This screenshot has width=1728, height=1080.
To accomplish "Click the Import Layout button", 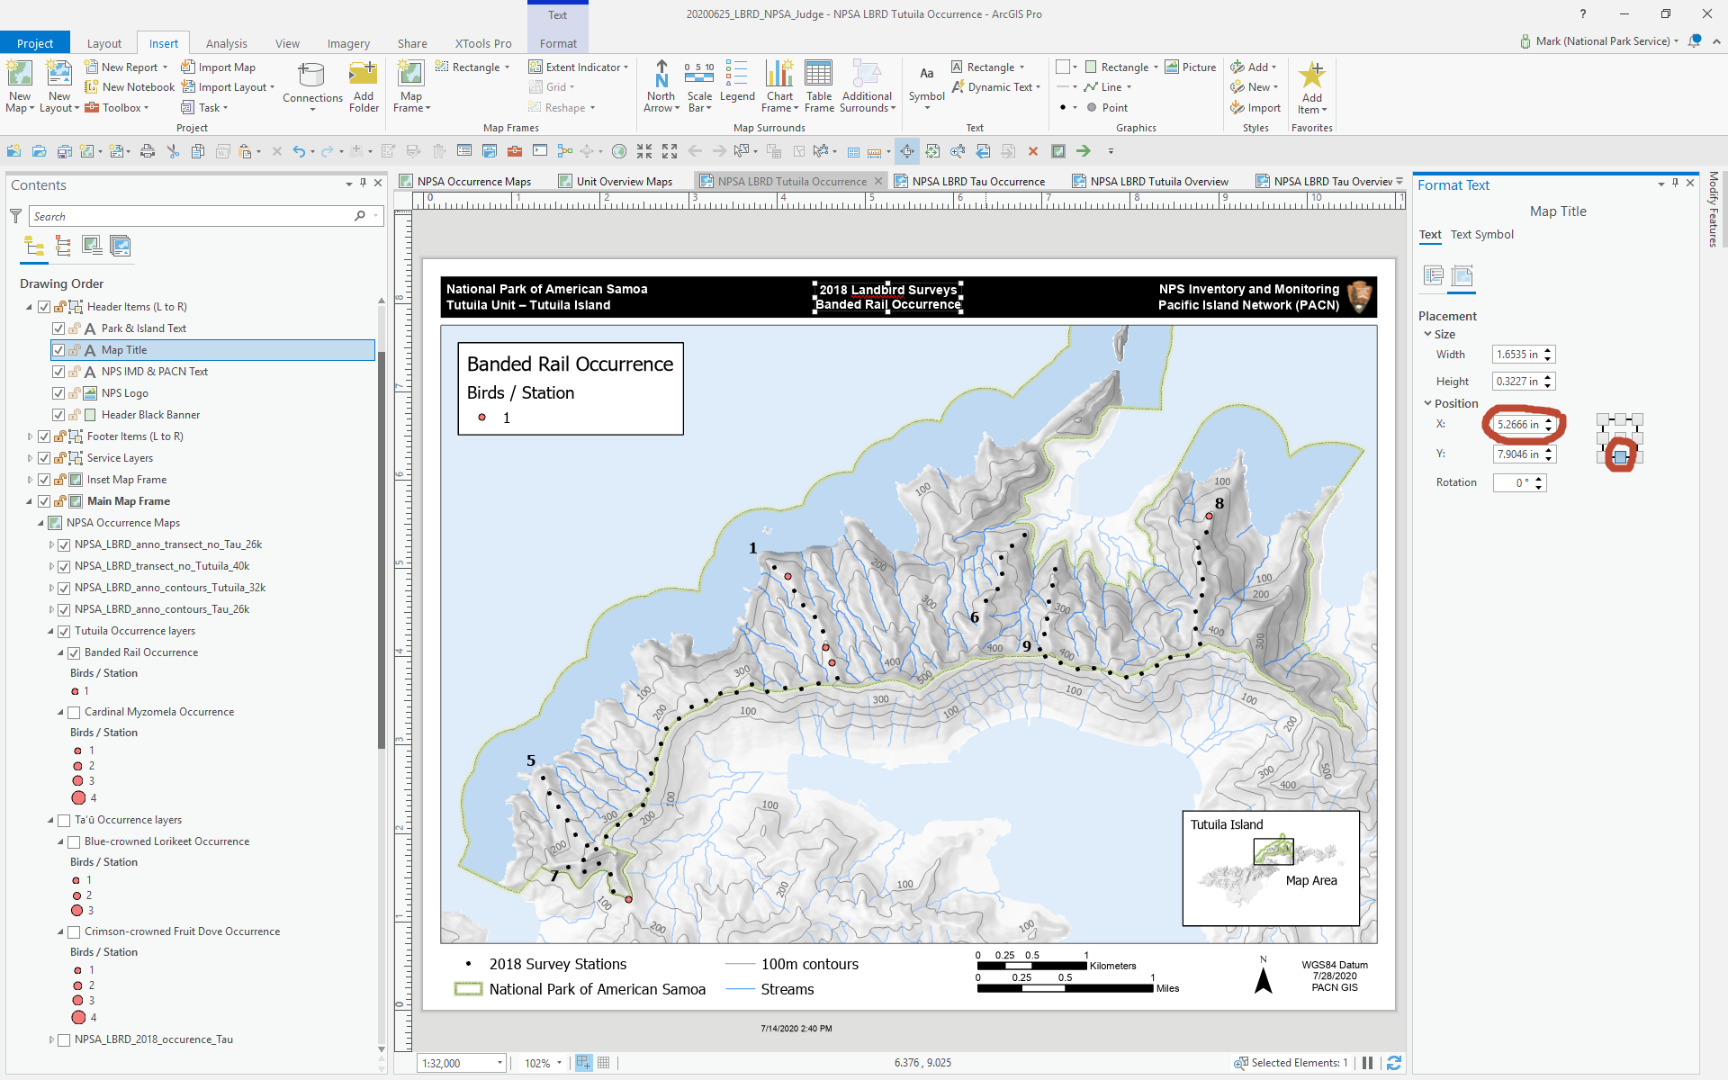I will click(228, 87).
